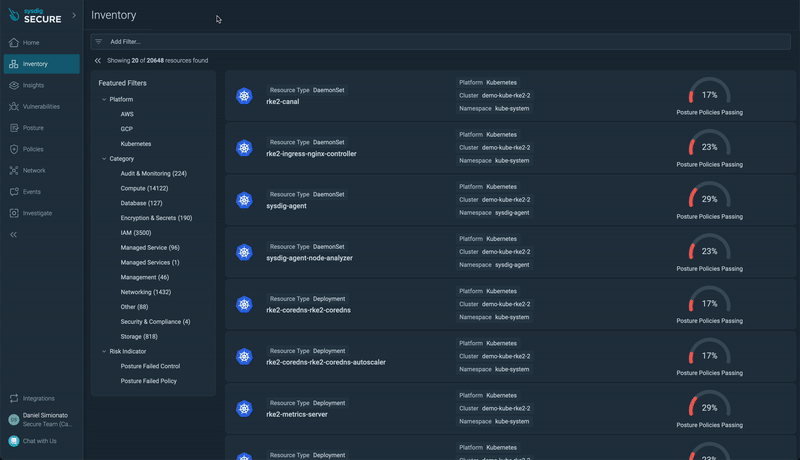Click the Kubernetes icon for sysdig-agent
This screenshot has width=800, height=460.
tap(244, 200)
